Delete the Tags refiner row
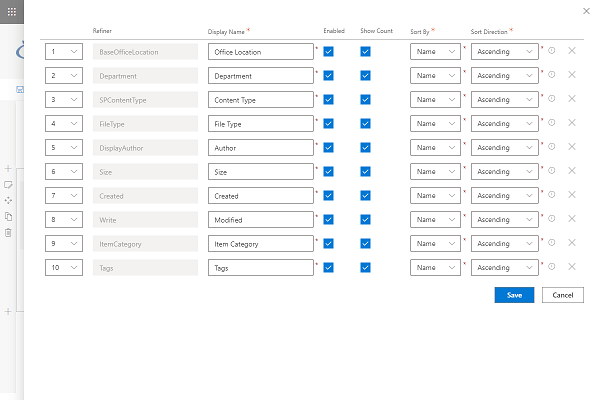 [572, 266]
